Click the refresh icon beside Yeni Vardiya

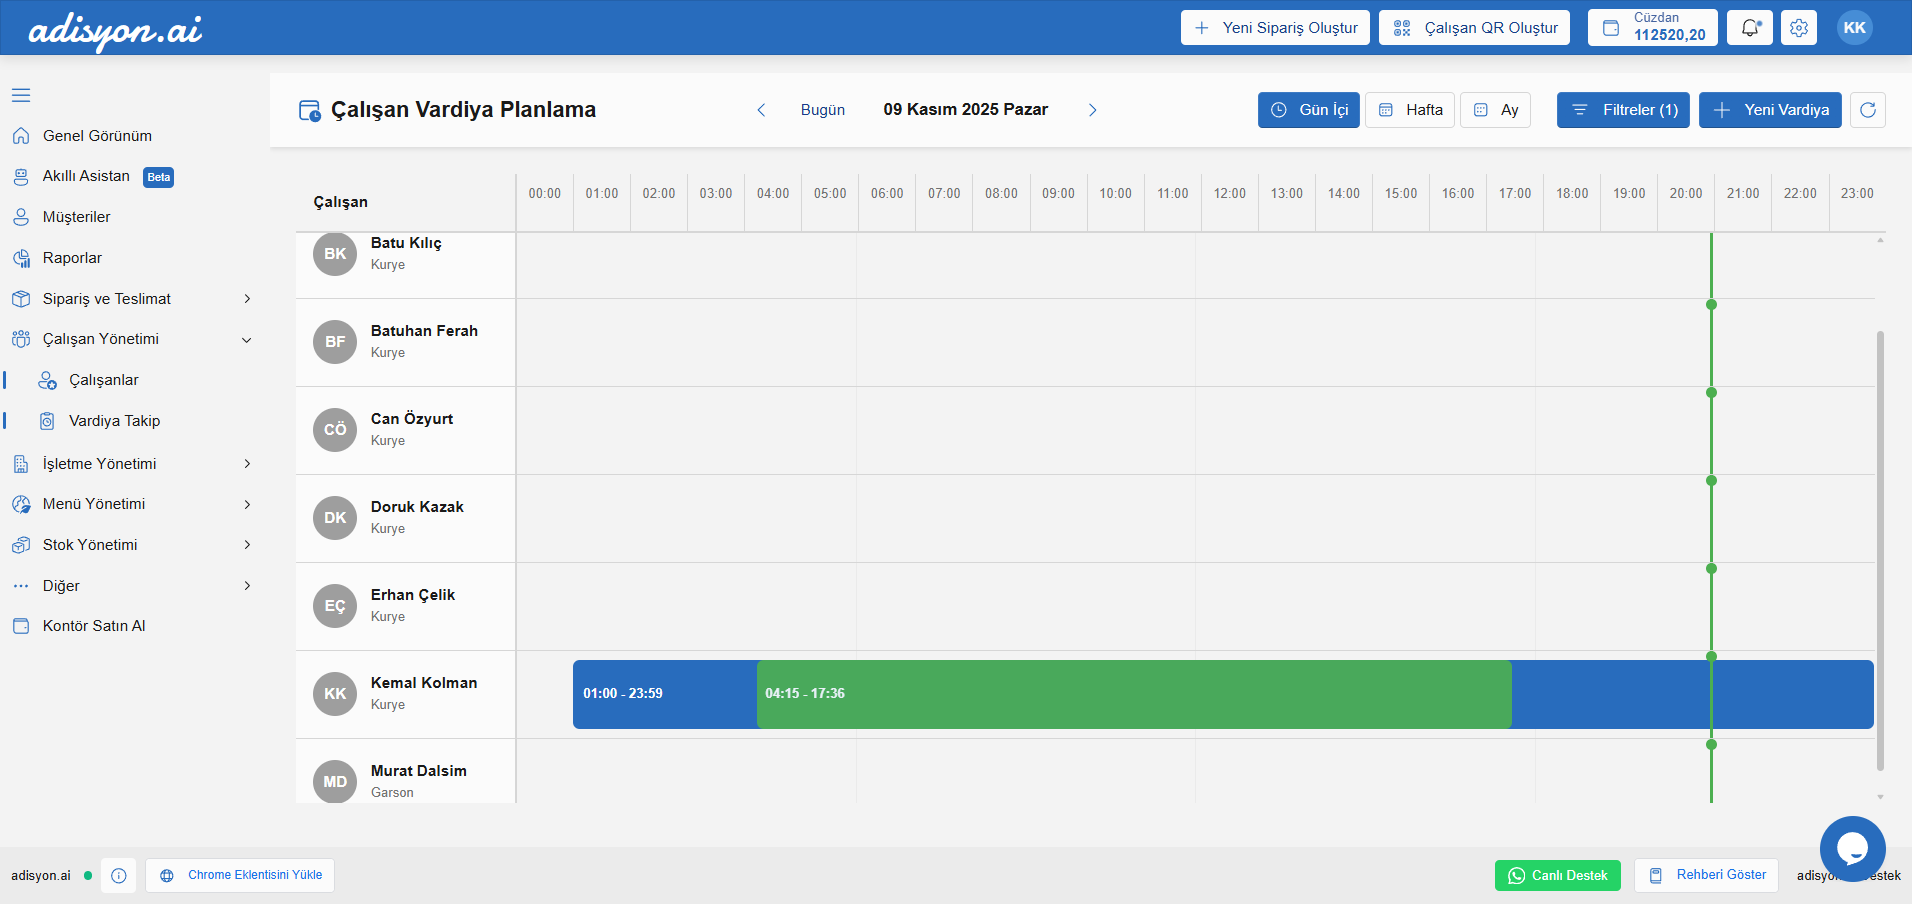click(1867, 110)
